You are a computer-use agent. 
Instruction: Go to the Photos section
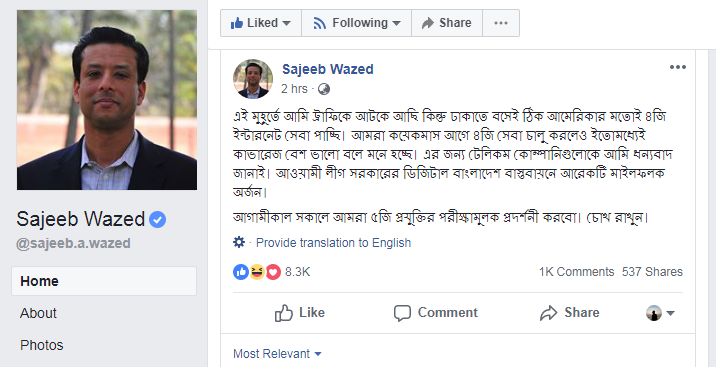tap(42, 345)
